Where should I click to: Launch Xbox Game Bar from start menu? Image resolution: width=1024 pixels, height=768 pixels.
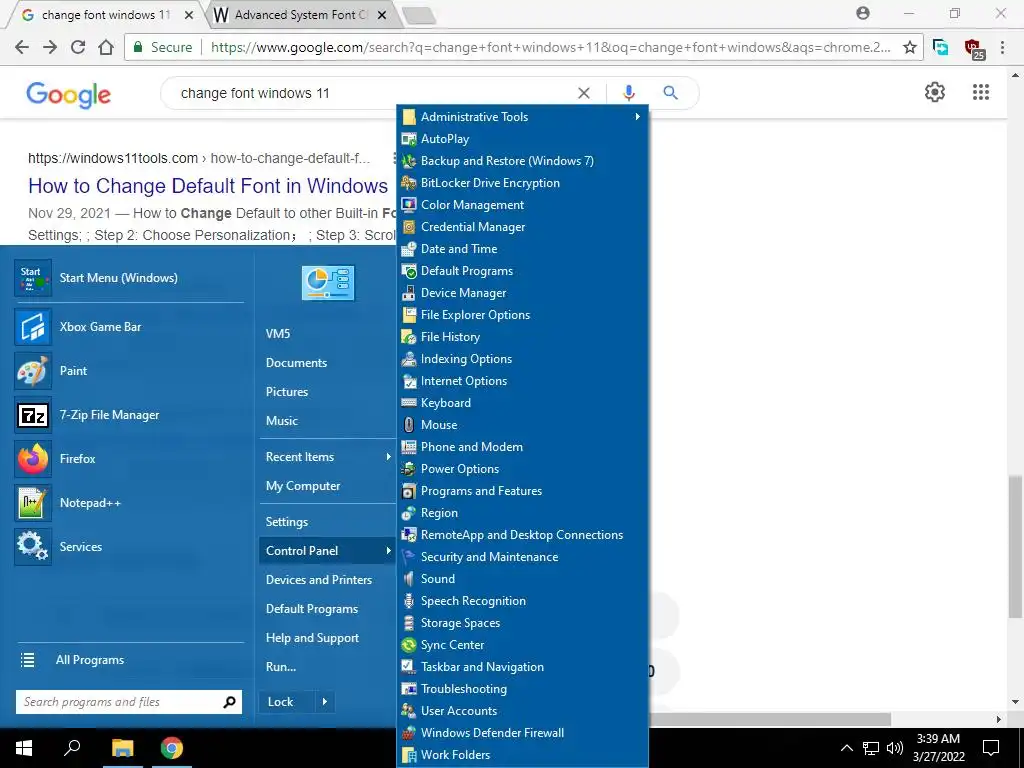pyautogui.click(x=129, y=327)
